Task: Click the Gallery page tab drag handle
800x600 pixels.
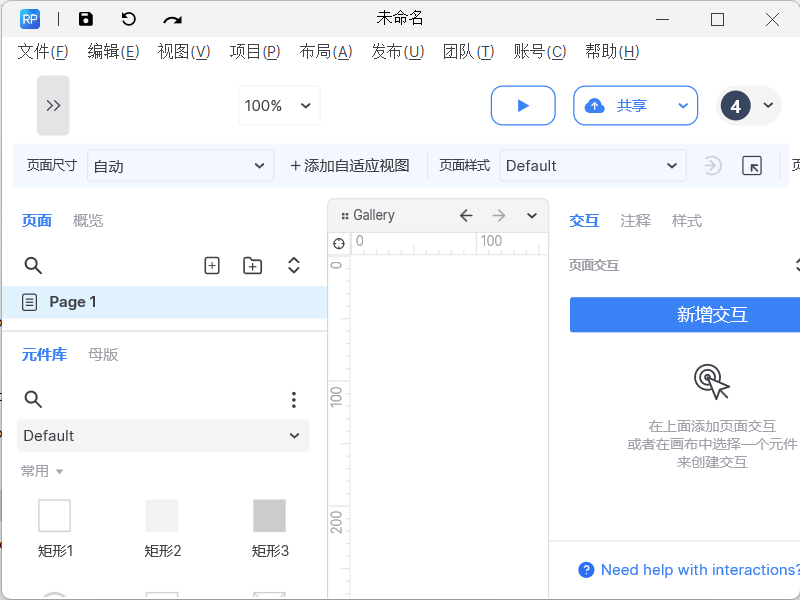Action: pyautogui.click(x=345, y=216)
